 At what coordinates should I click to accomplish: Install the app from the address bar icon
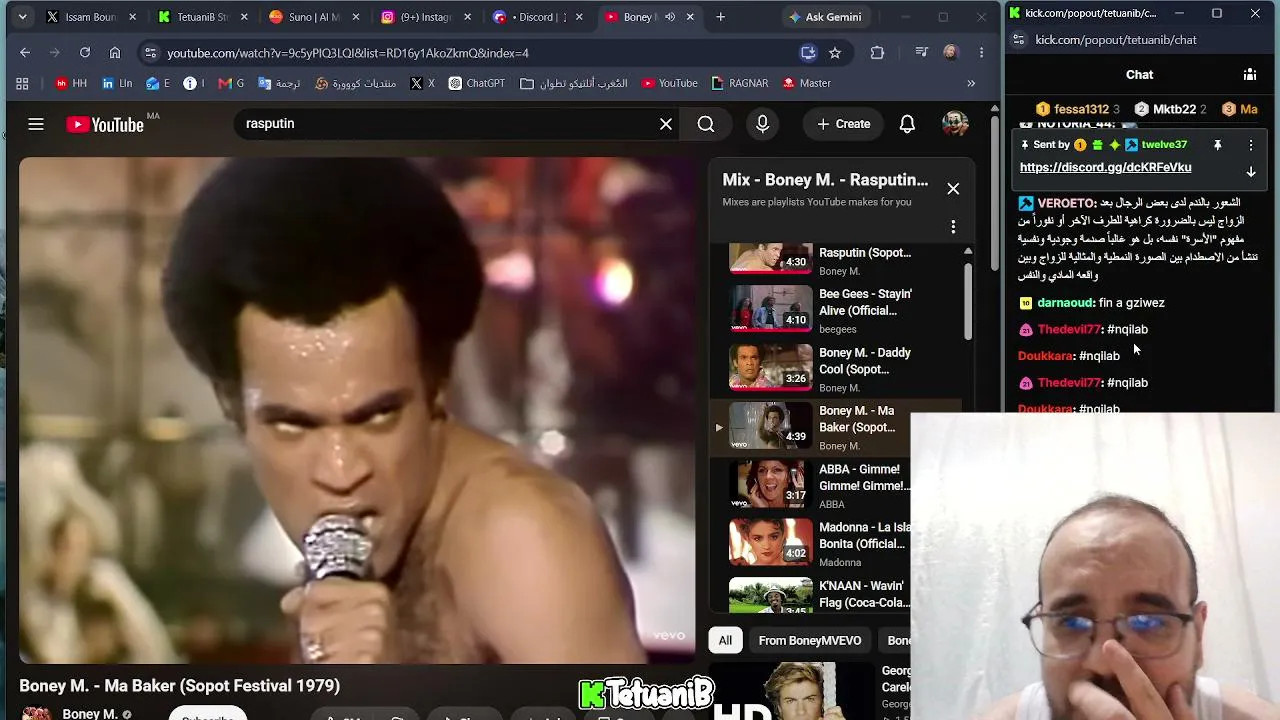(808, 53)
